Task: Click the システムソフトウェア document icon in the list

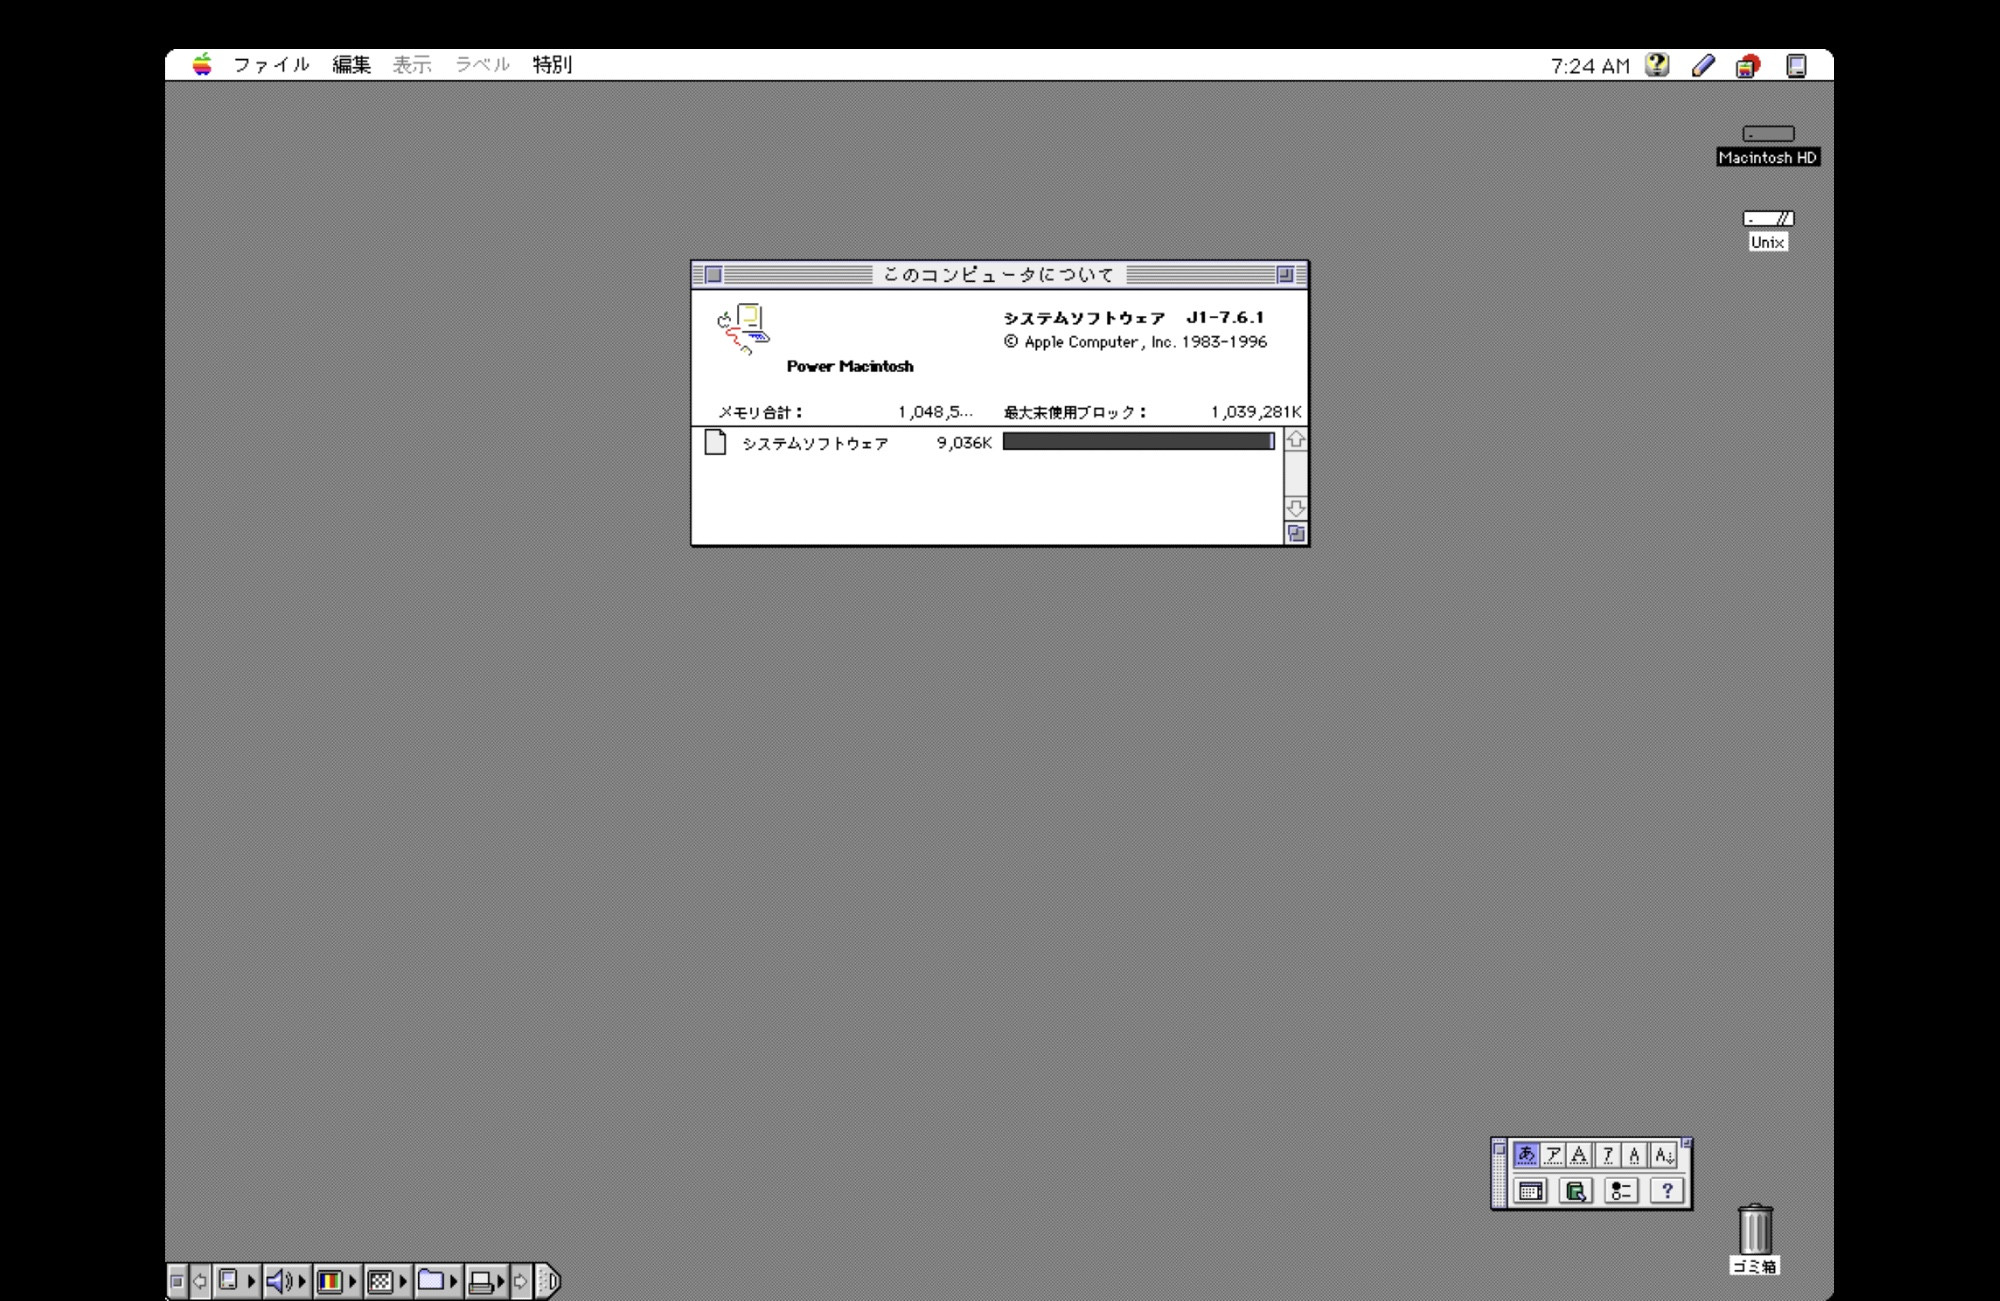Action: [x=715, y=442]
